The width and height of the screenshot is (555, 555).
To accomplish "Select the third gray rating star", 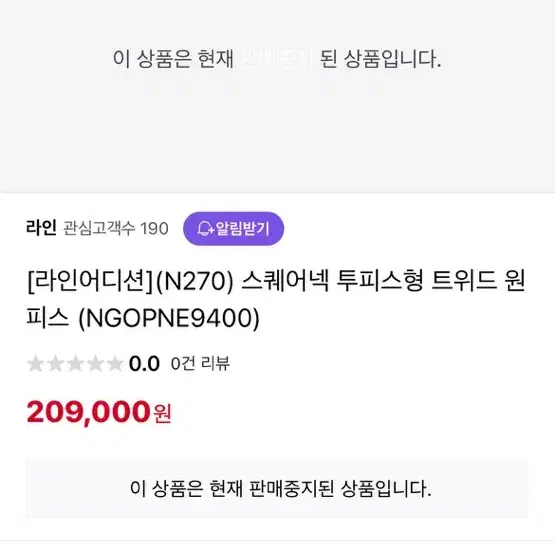I will 75,364.
